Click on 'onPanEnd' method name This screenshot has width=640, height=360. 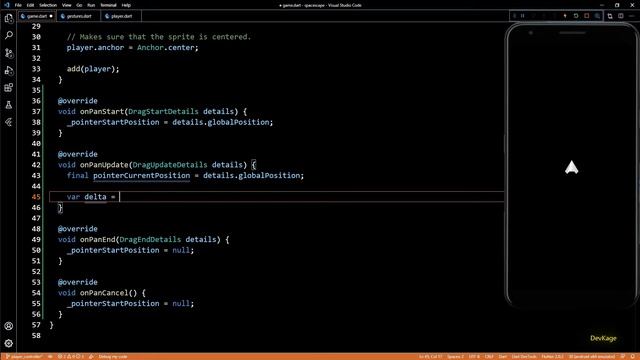coord(98,240)
